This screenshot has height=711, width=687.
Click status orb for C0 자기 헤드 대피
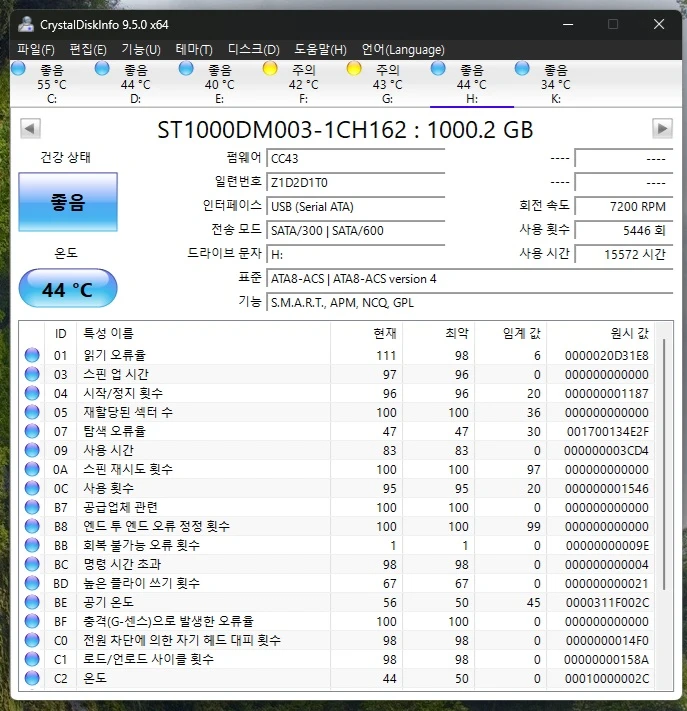pyautogui.click(x=32, y=640)
